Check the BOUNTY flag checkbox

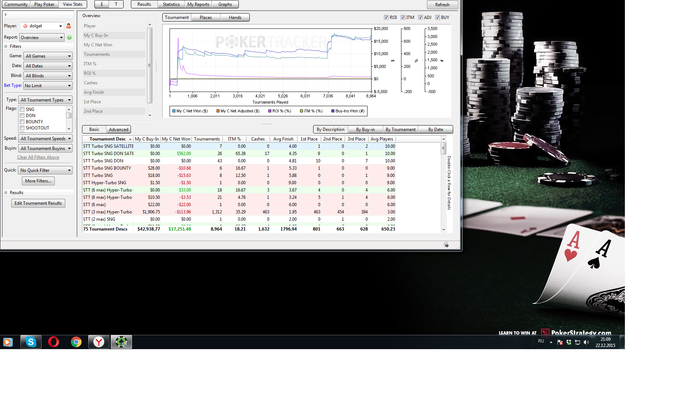(22, 122)
